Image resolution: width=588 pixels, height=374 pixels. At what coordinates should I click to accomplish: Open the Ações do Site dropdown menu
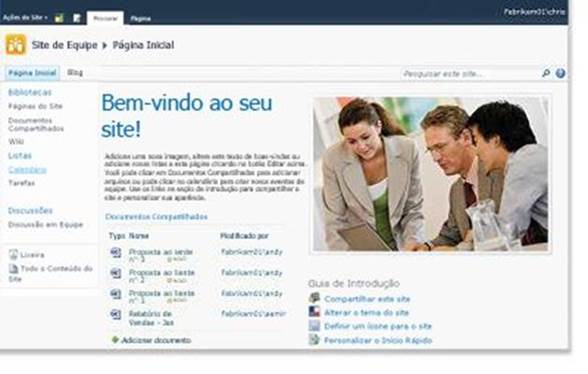point(25,18)
